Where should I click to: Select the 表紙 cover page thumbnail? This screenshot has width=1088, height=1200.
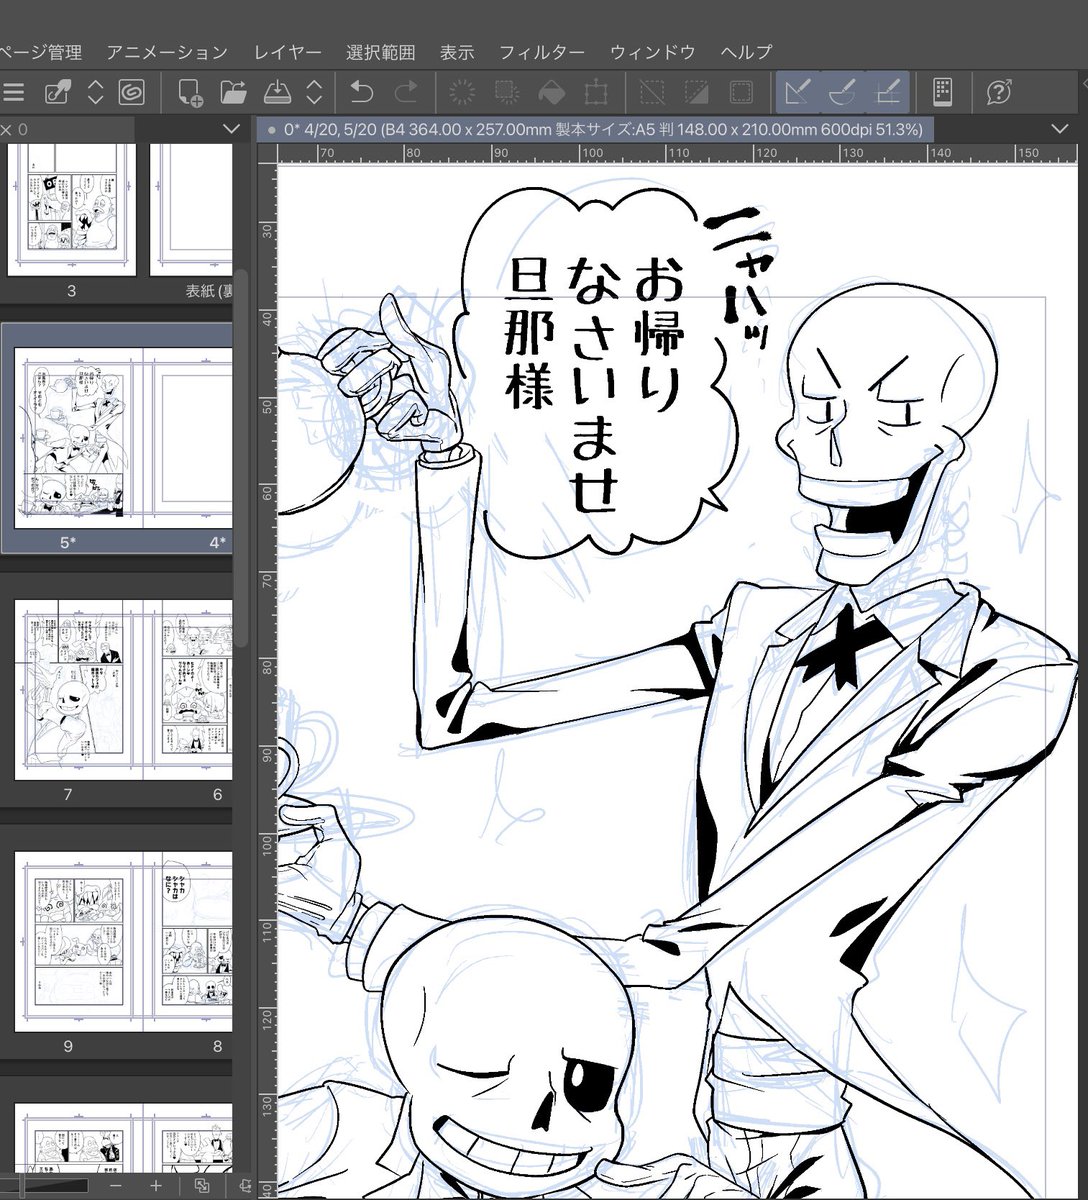click(x=191, y=210)
